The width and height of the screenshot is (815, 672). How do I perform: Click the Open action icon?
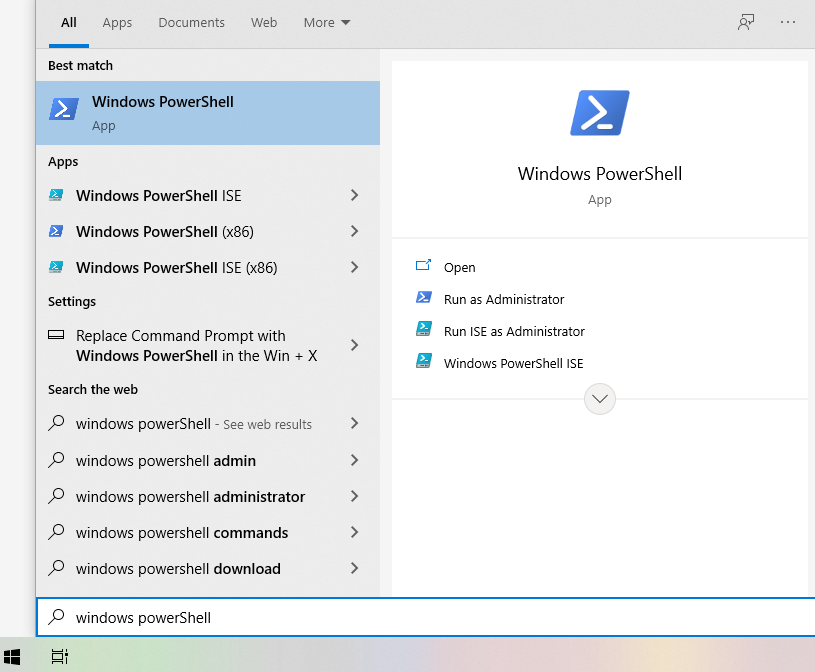pyautogui.click(x=424, y=267)
